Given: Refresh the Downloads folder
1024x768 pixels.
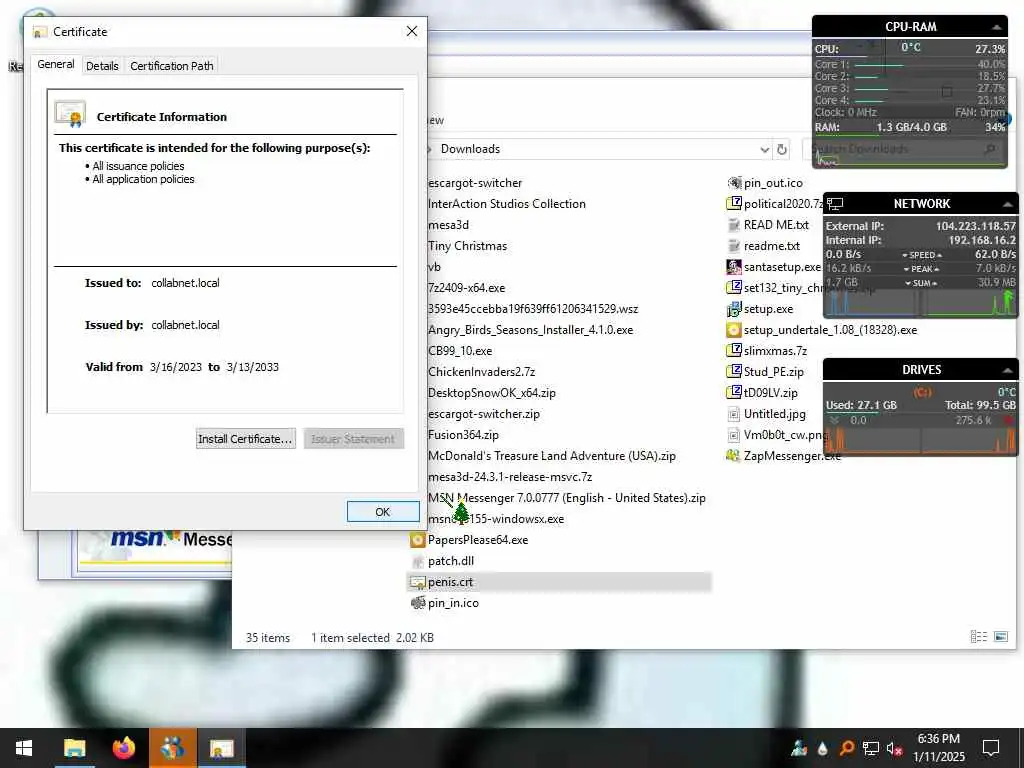Looking at the screenshot, I should 782,150.
